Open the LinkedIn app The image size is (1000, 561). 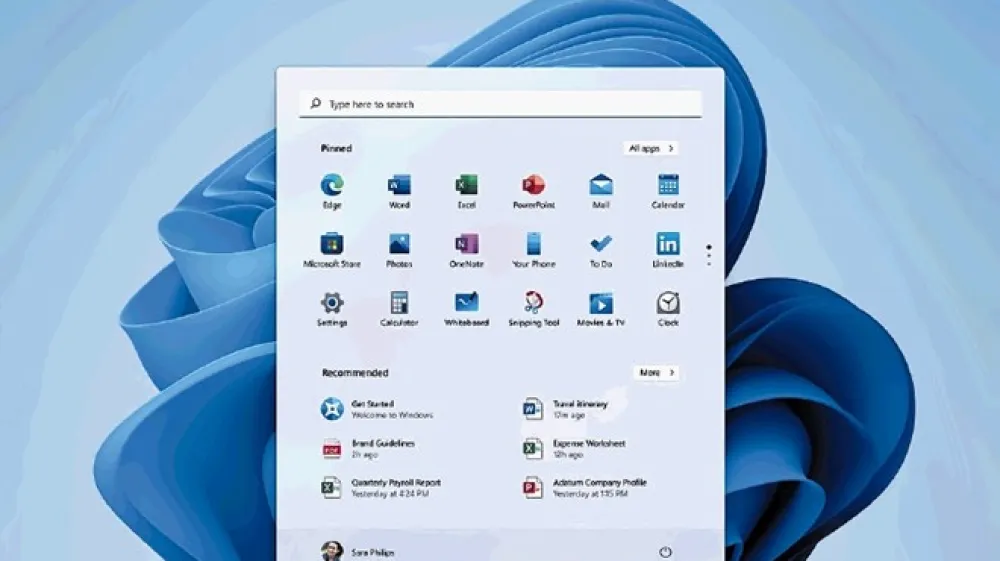[x=668, y=249]
